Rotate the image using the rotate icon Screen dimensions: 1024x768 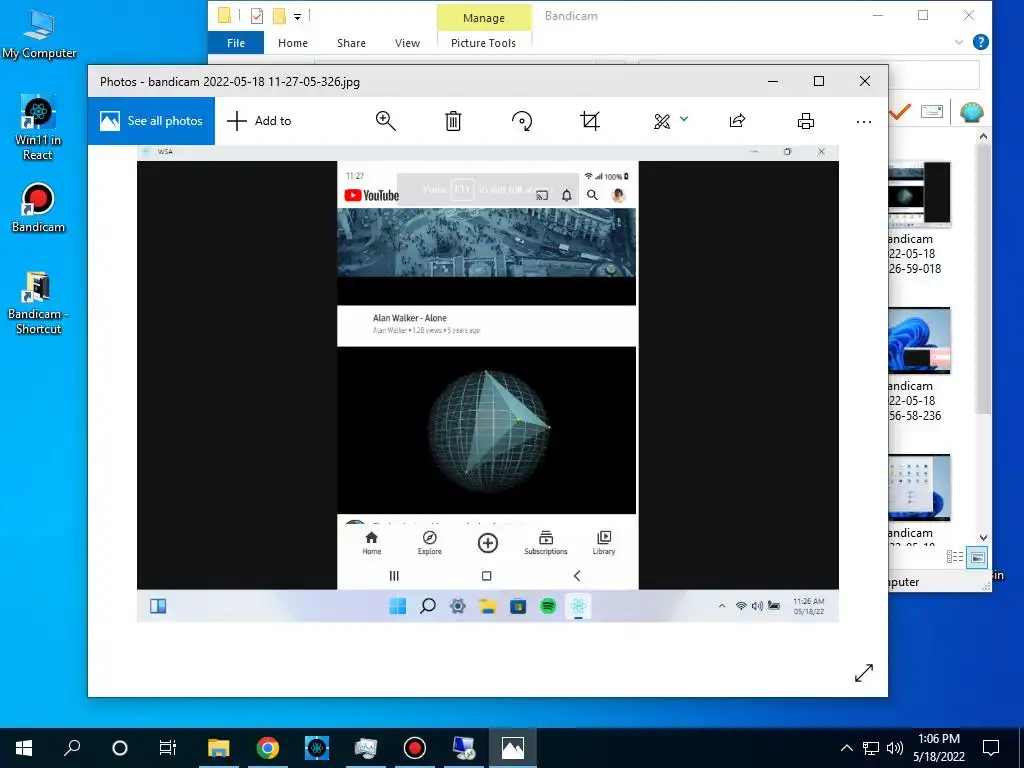click(x=522, y=121)
